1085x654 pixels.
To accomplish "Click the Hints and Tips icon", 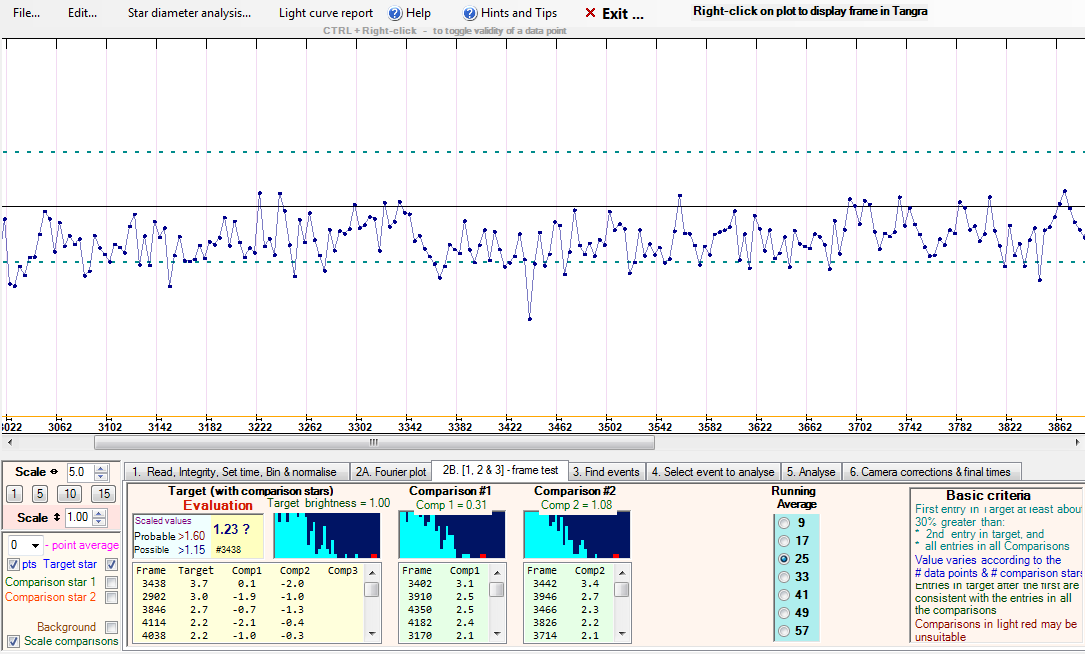I will [x=470, y=14].
